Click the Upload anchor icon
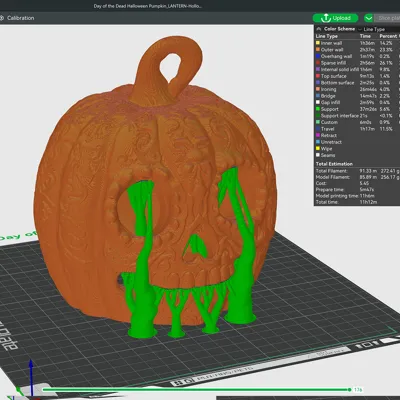 point(326,18)
